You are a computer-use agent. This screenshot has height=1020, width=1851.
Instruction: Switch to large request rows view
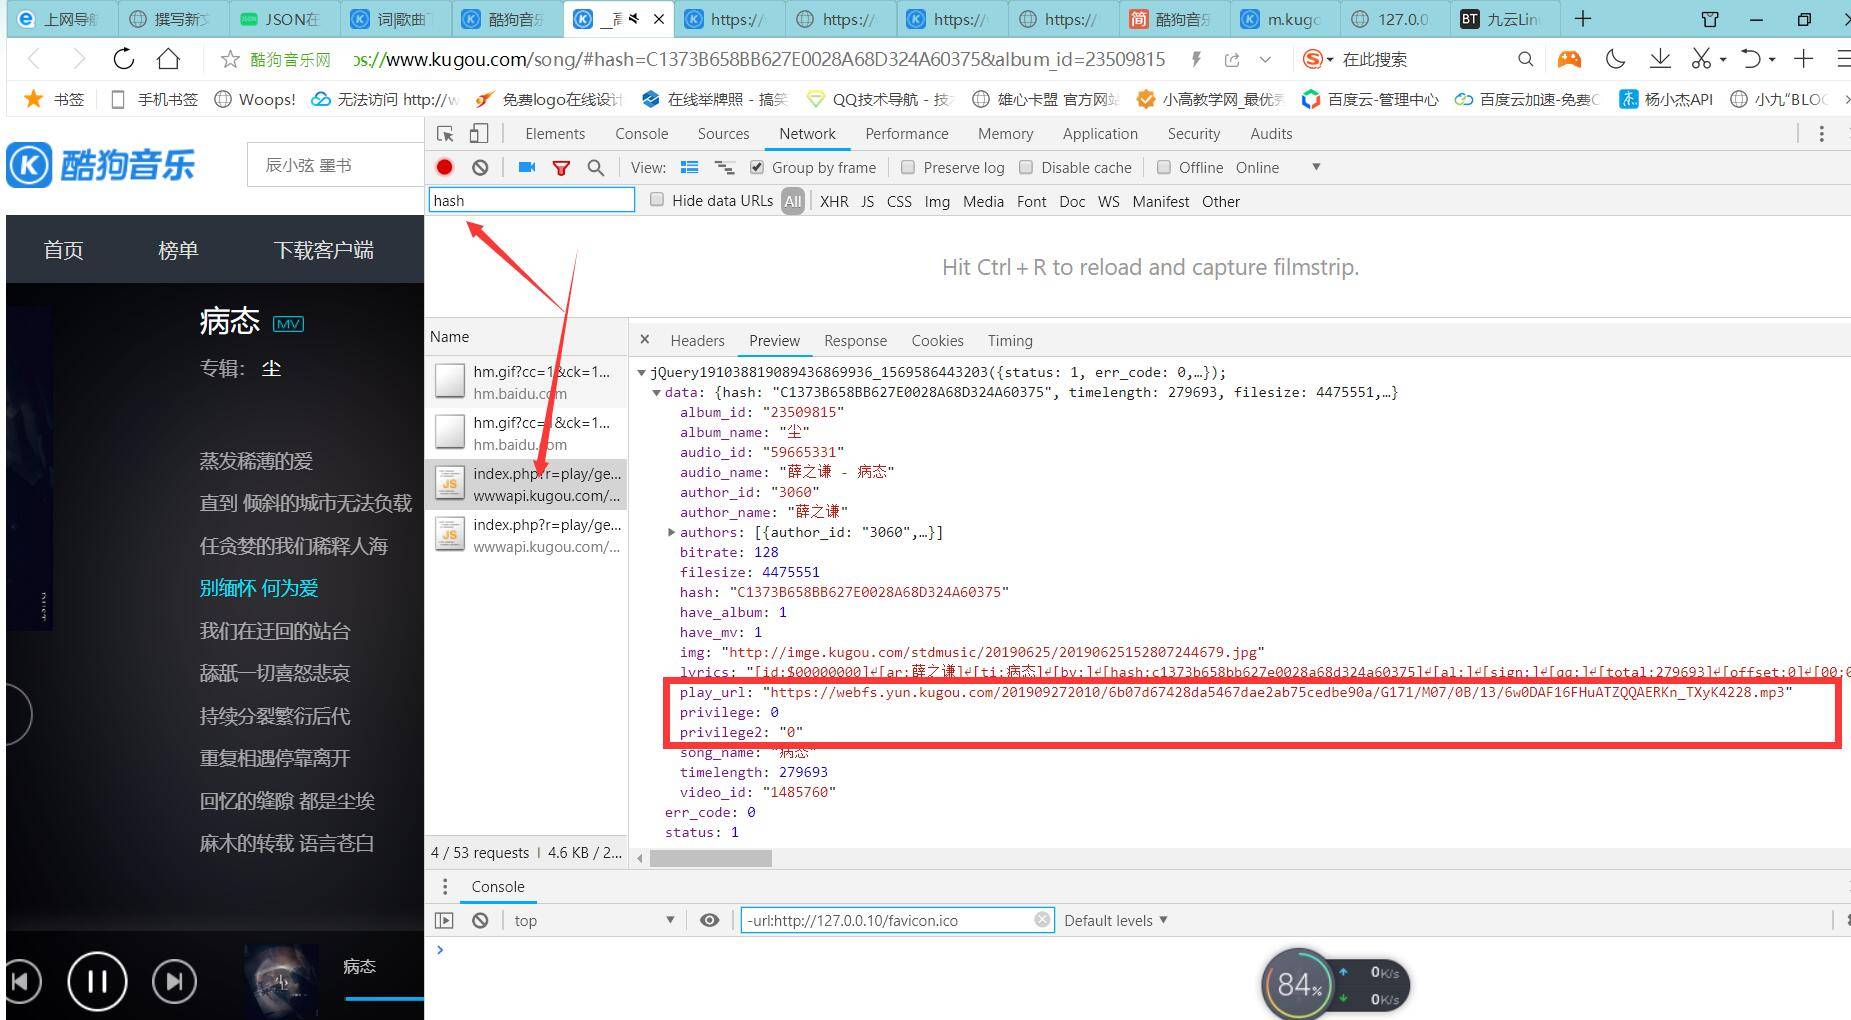689,167
